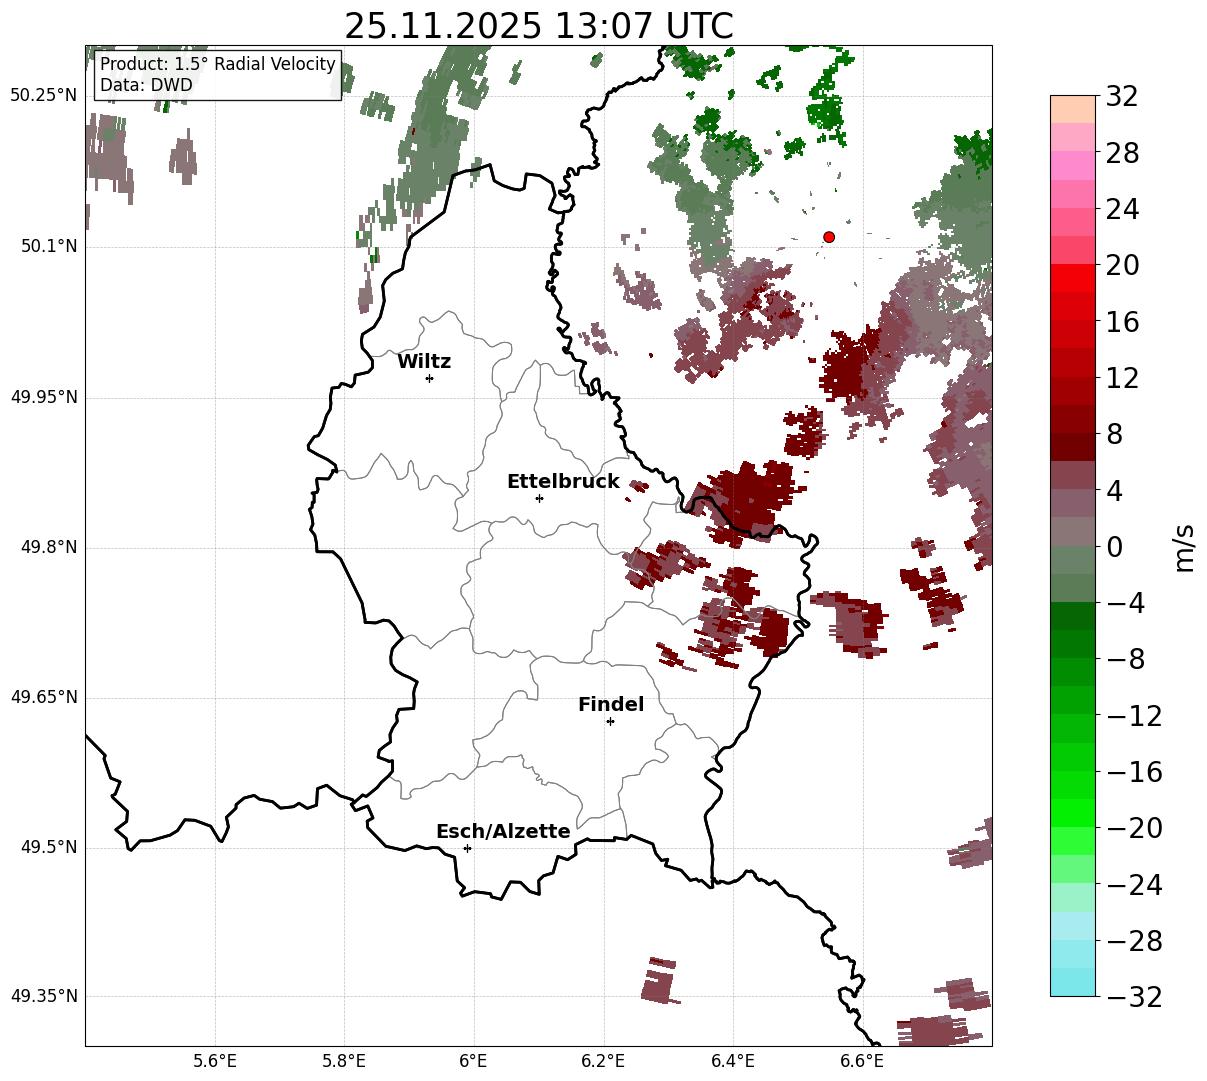The width and height of the screenshot is (1207, 1081).
Task: Click the 5.8°E longitude label
Action: (344, 1061)
